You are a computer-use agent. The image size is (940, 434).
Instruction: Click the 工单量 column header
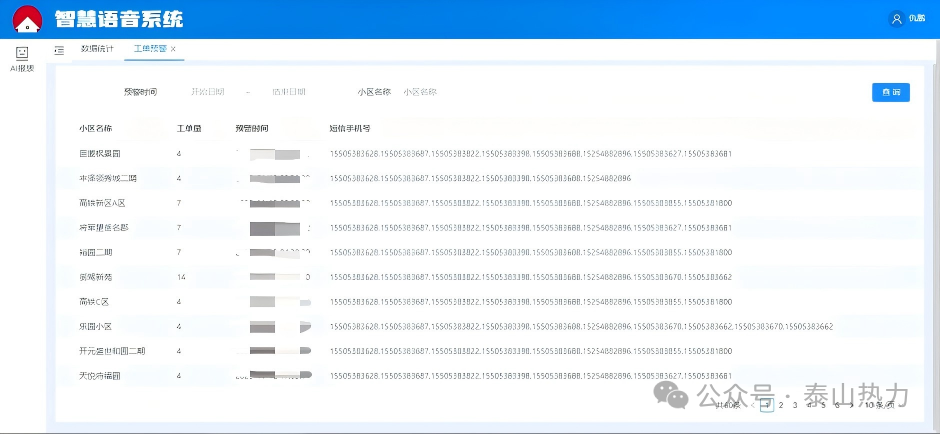tap(189, 128)
